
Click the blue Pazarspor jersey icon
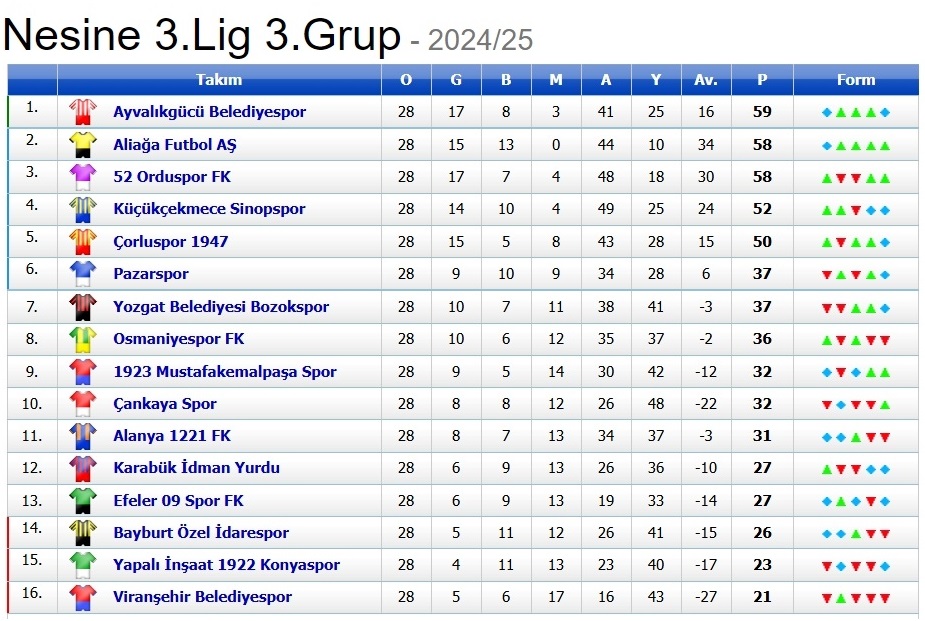click(82, 274)
